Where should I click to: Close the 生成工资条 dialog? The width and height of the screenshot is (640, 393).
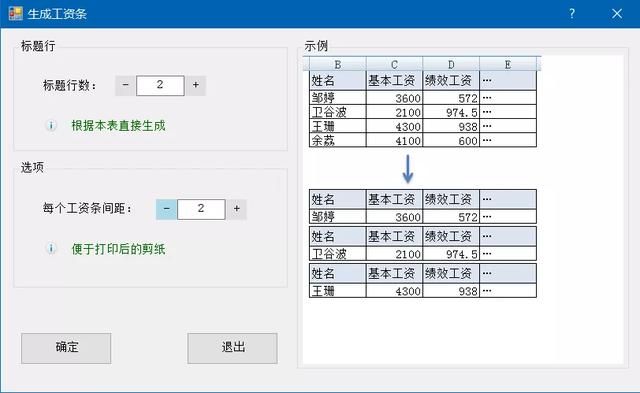pos(617,13)
